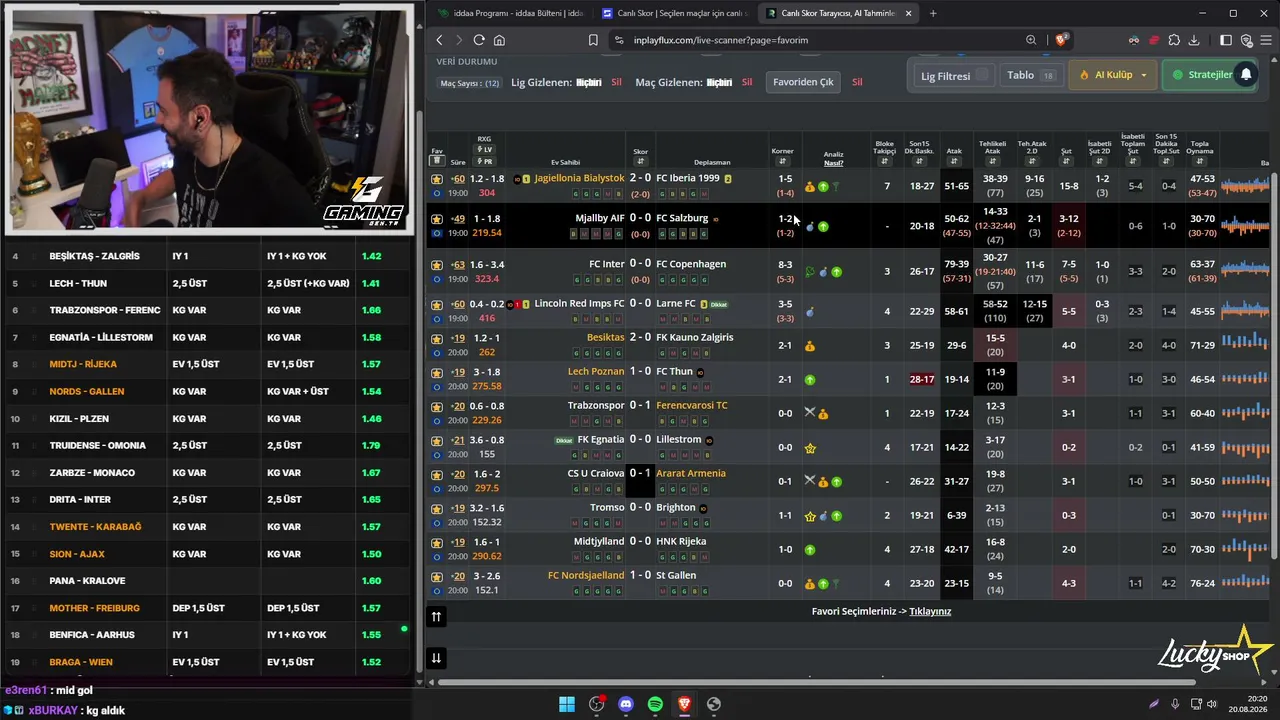The height and width of the screenshot is (720, 1280).
Task: Click the Tıklayınız link
Action: [x=930, y=611]
